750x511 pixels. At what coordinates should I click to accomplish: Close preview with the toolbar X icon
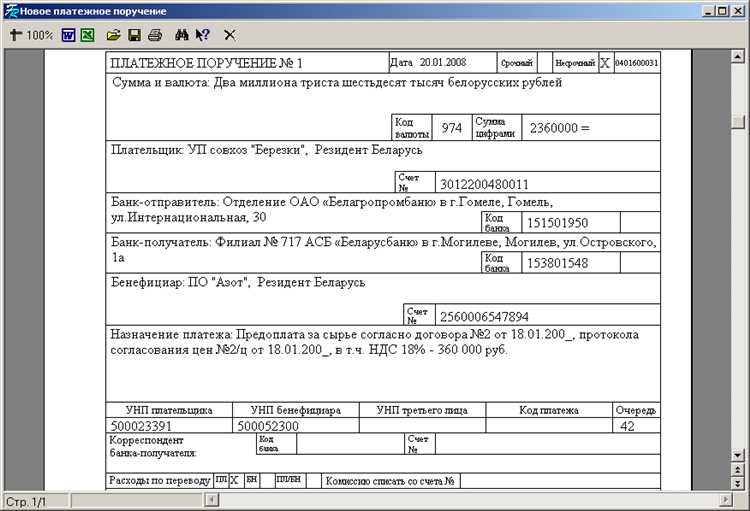click(229, 35)
